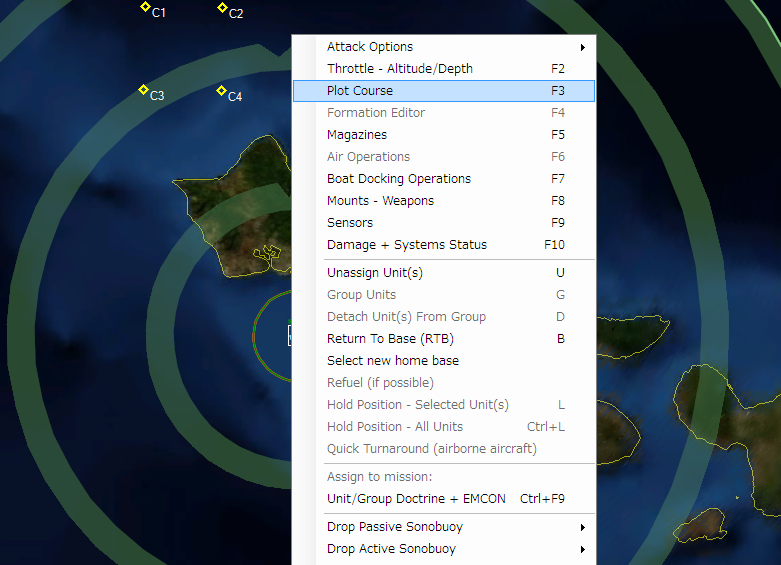Open Boat Docking Operations
781x565 pixels.
(444, 179)
